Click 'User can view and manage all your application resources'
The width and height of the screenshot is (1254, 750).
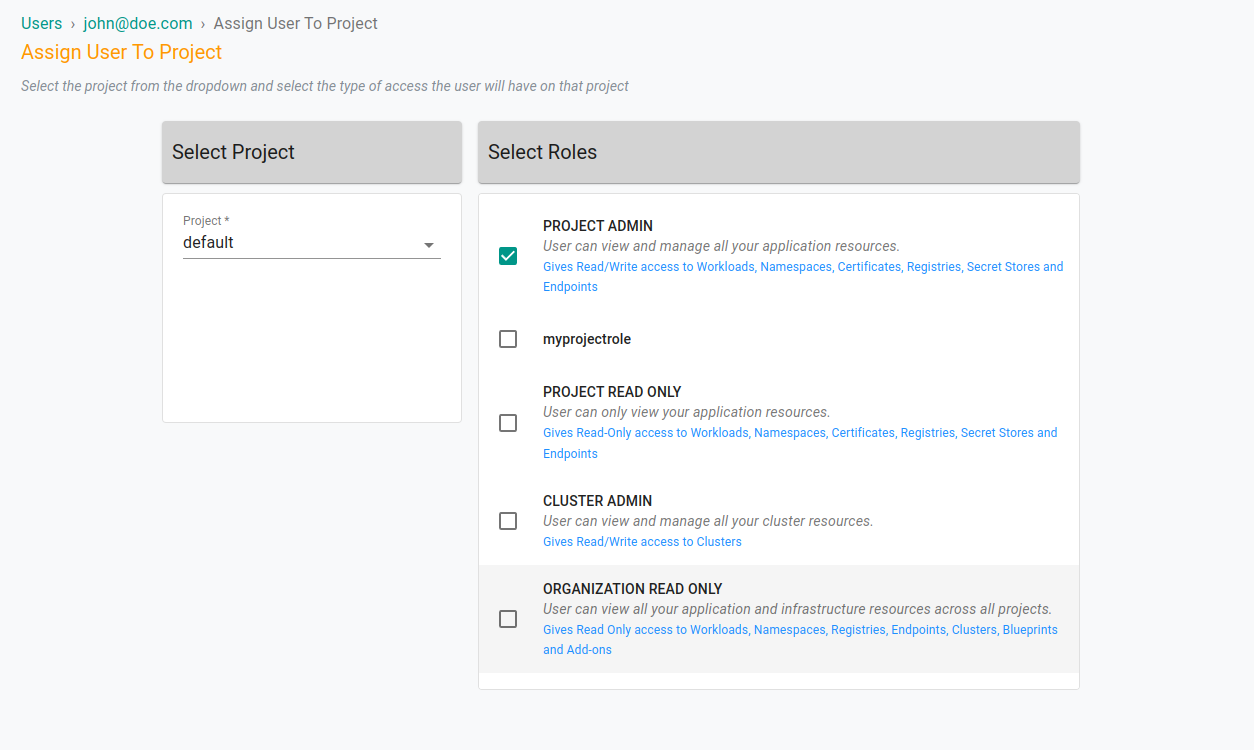pyautogui.click(x=721, y=246)
